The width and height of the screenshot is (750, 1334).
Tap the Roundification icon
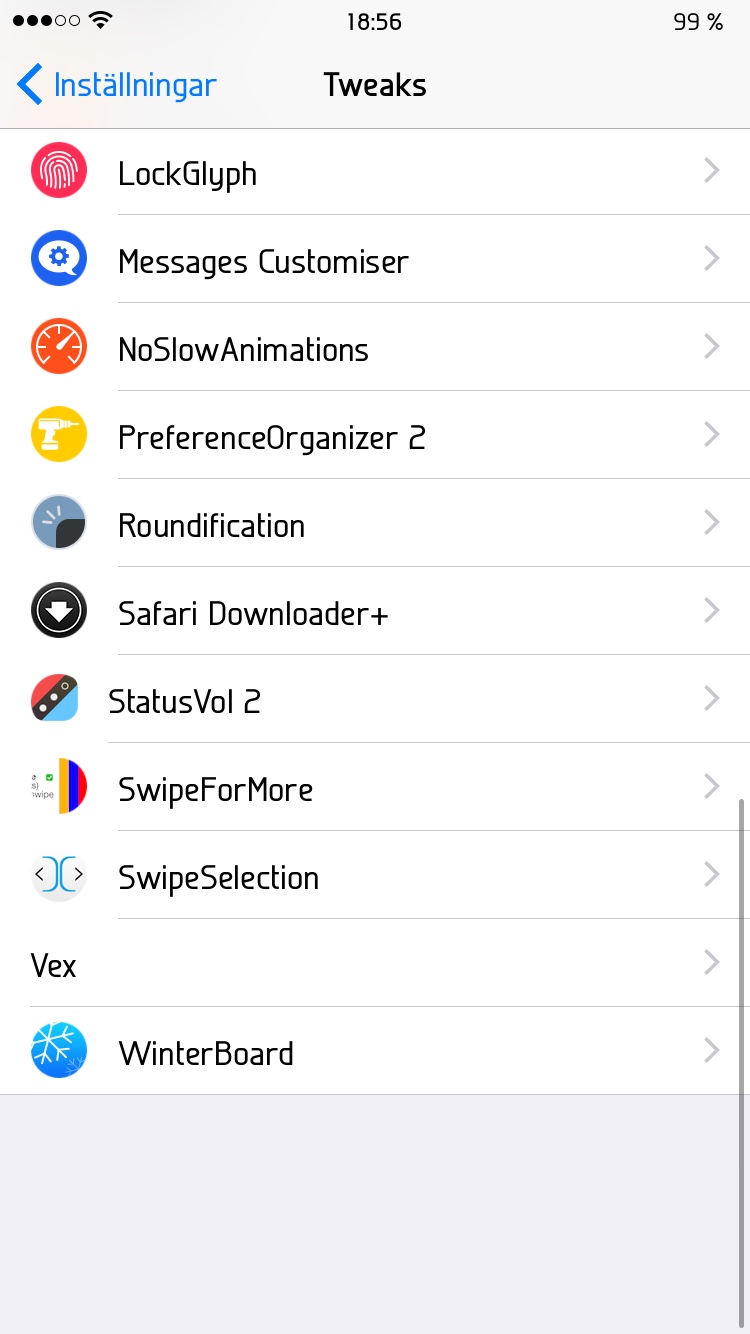click(x=59, y=523)
